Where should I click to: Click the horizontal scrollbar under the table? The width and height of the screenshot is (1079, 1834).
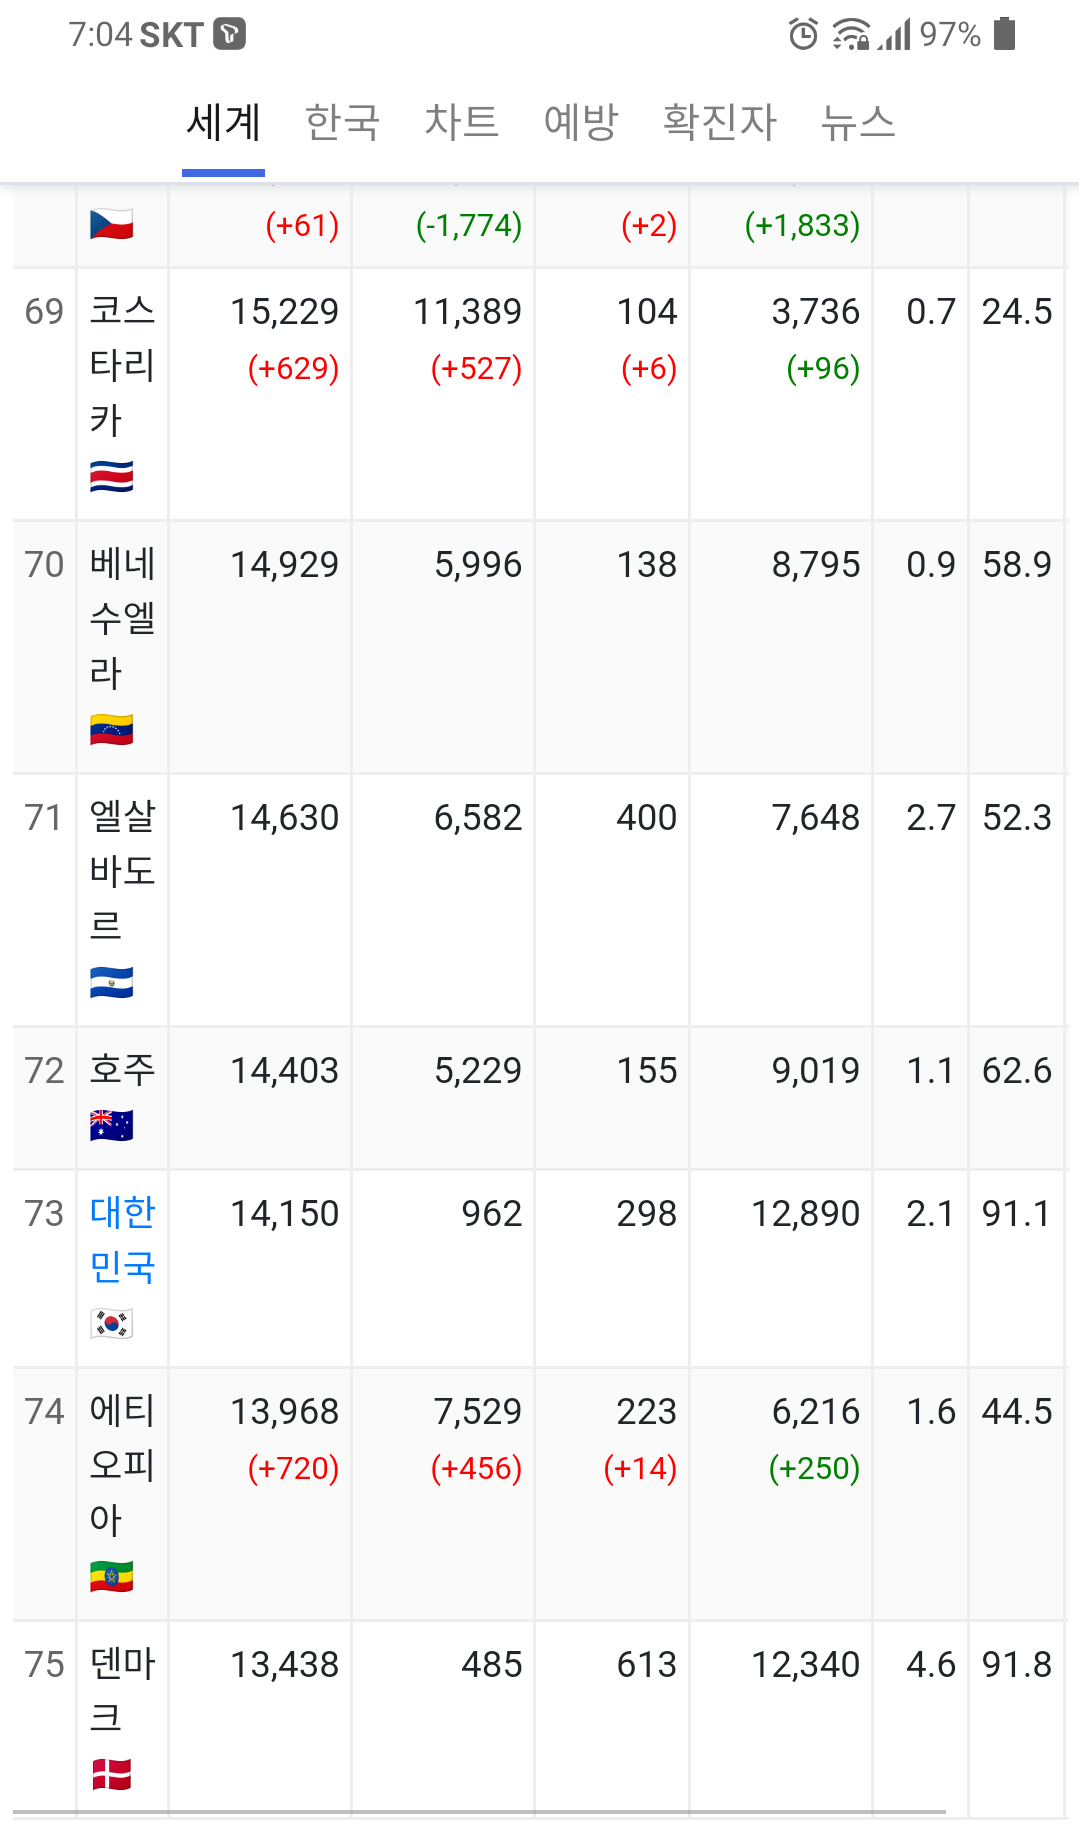[x=480, y=1811]
